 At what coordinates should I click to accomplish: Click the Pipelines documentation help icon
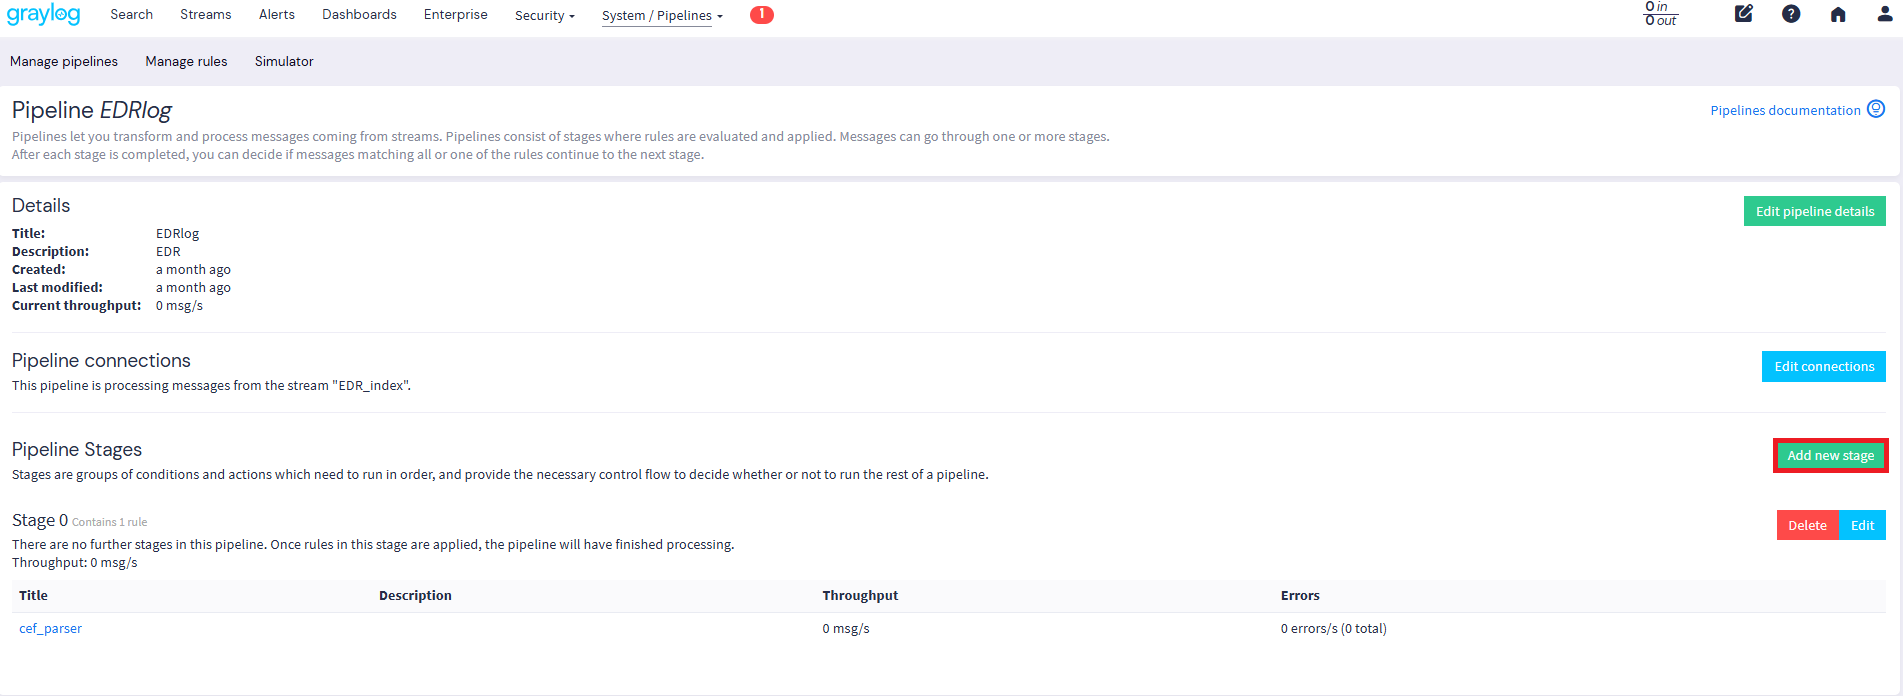coord(1876,109)
